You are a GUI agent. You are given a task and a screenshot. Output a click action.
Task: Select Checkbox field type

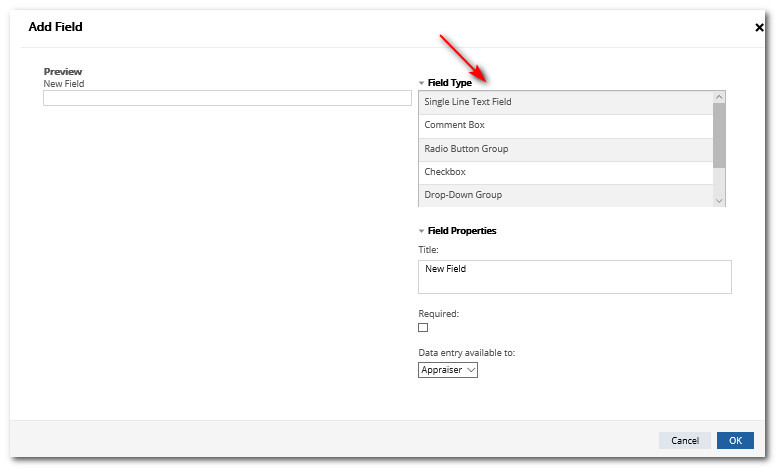[566, 173]
